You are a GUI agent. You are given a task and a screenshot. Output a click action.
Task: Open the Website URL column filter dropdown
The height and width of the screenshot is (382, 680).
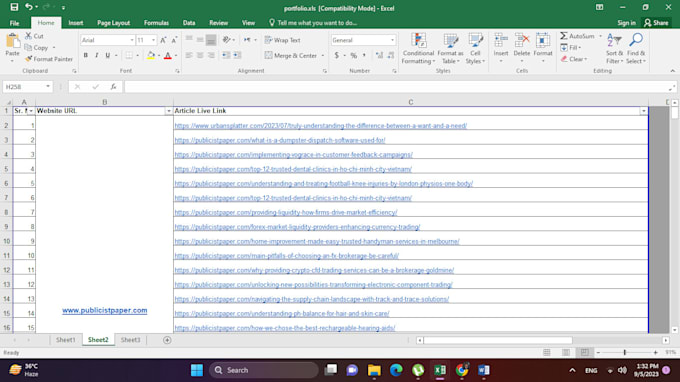169,111
